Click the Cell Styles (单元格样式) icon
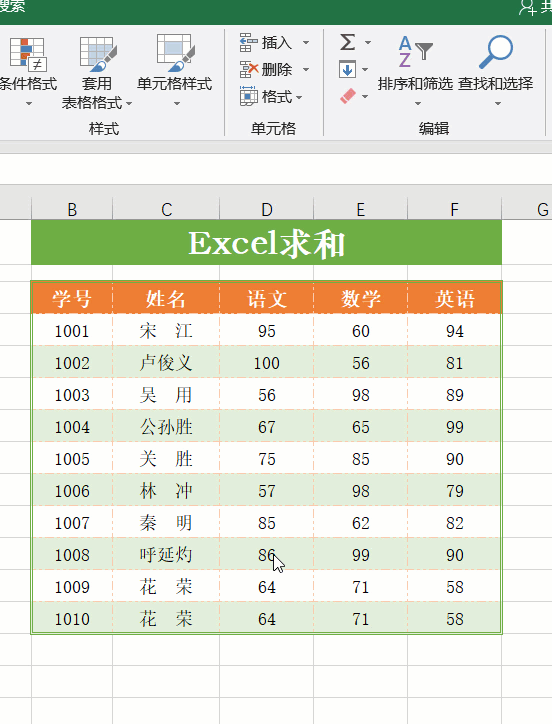The image size is (552, 724). [175, 53]
